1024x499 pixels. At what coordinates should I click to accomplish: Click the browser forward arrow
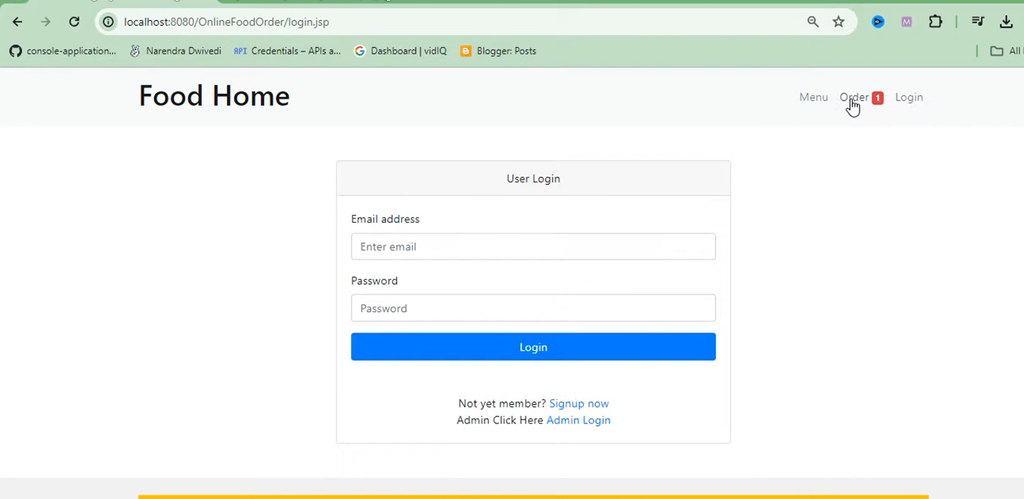(x=46, y=22)
